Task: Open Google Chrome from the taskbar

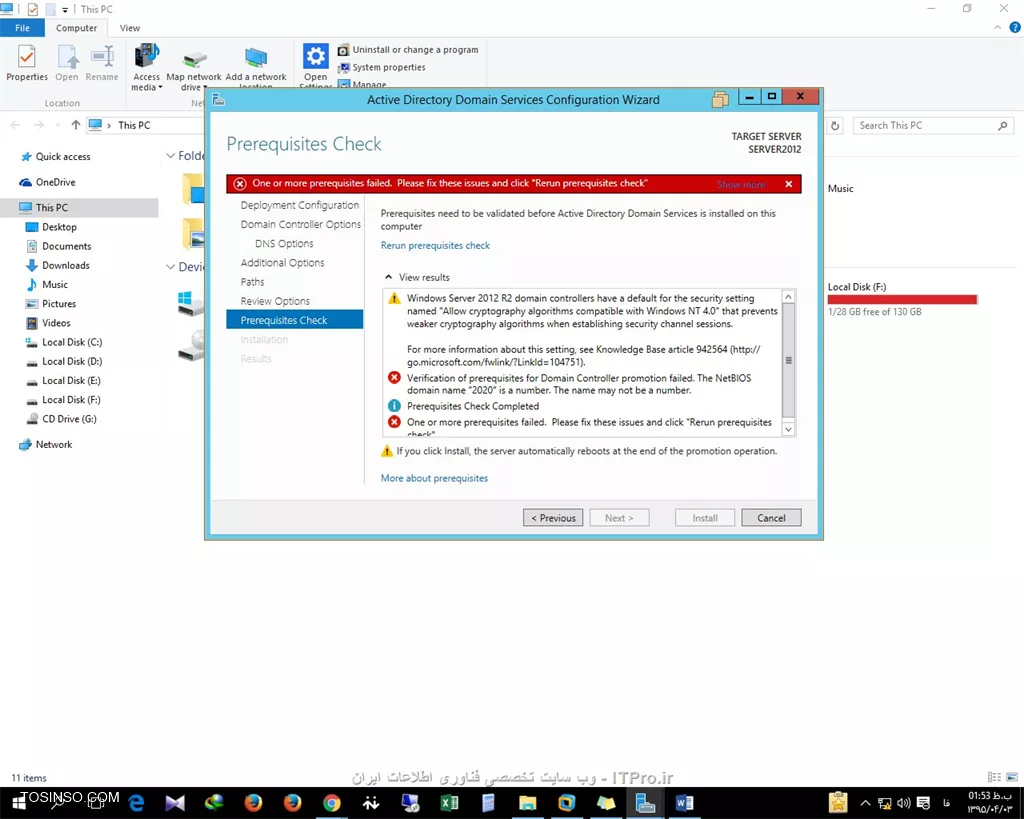Action: (x=332, y=803)
